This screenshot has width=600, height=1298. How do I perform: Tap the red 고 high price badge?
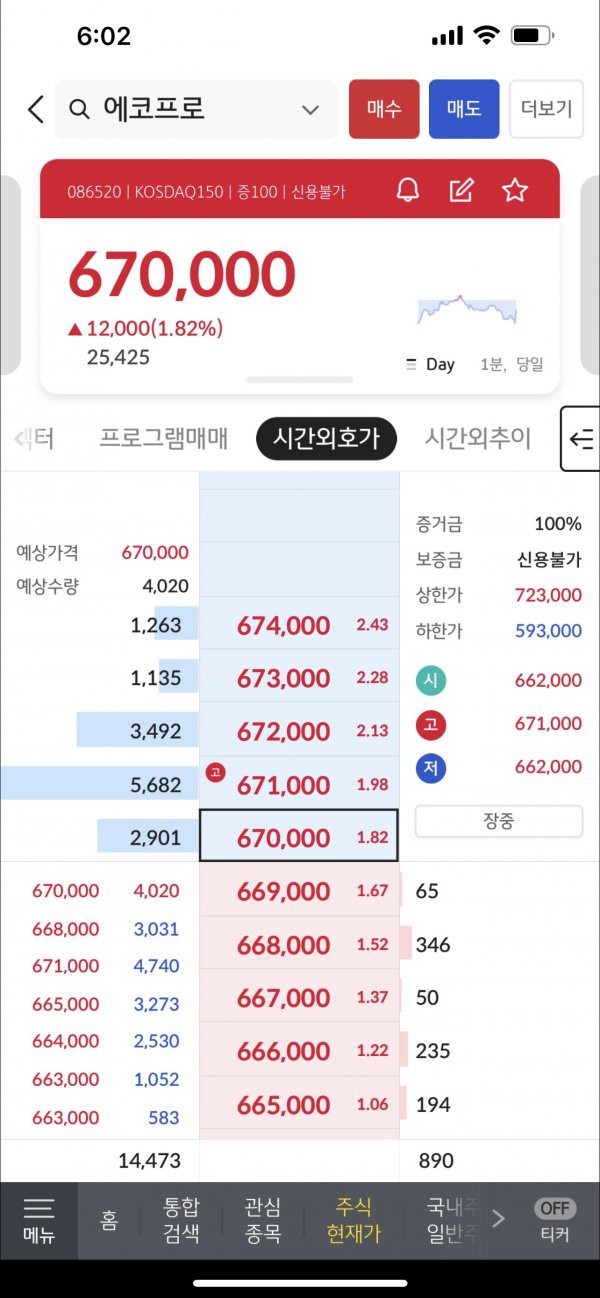point(431,723)
